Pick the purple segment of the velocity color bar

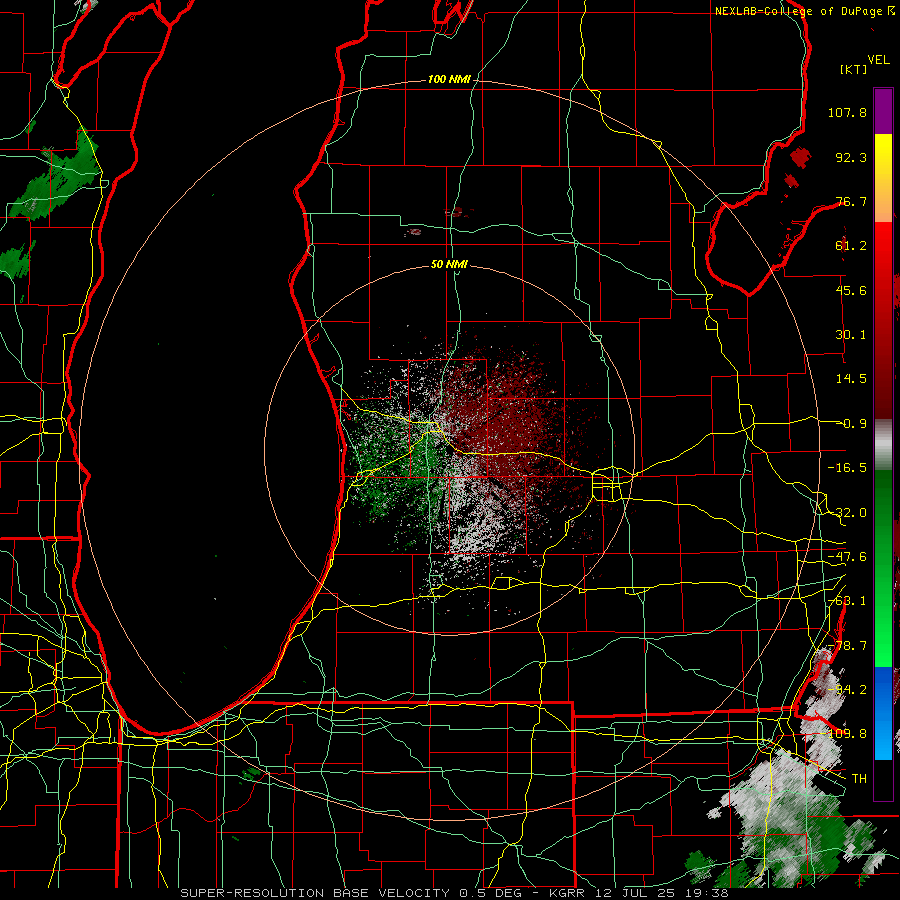click(883, 111)
